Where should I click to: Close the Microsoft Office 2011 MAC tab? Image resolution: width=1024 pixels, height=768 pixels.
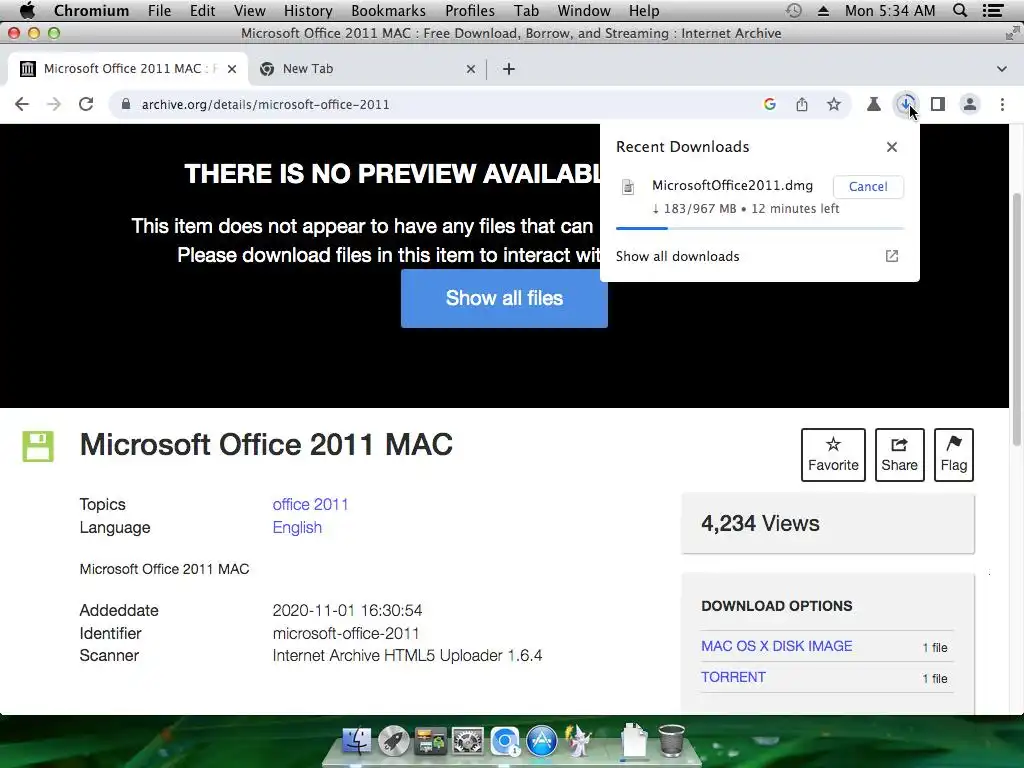click(232, 69)
